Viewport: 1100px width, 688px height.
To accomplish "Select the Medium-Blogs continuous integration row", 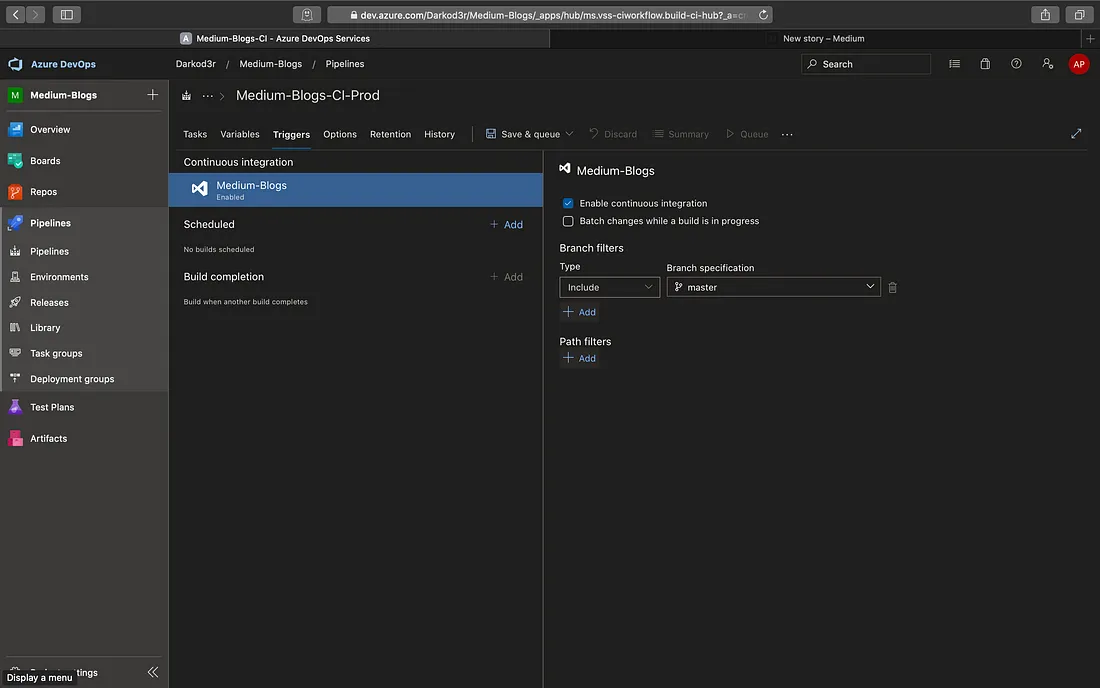I will point(356,190).
